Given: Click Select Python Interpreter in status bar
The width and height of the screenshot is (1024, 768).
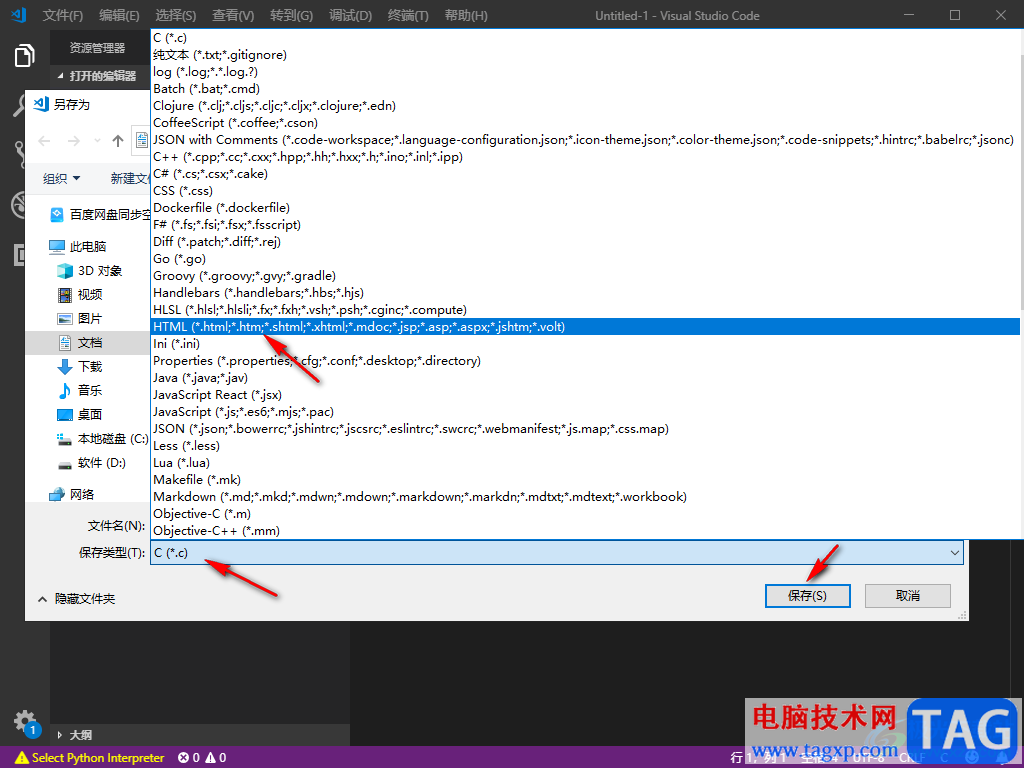Looking at the screenshot, I should (x=90, y=758).
